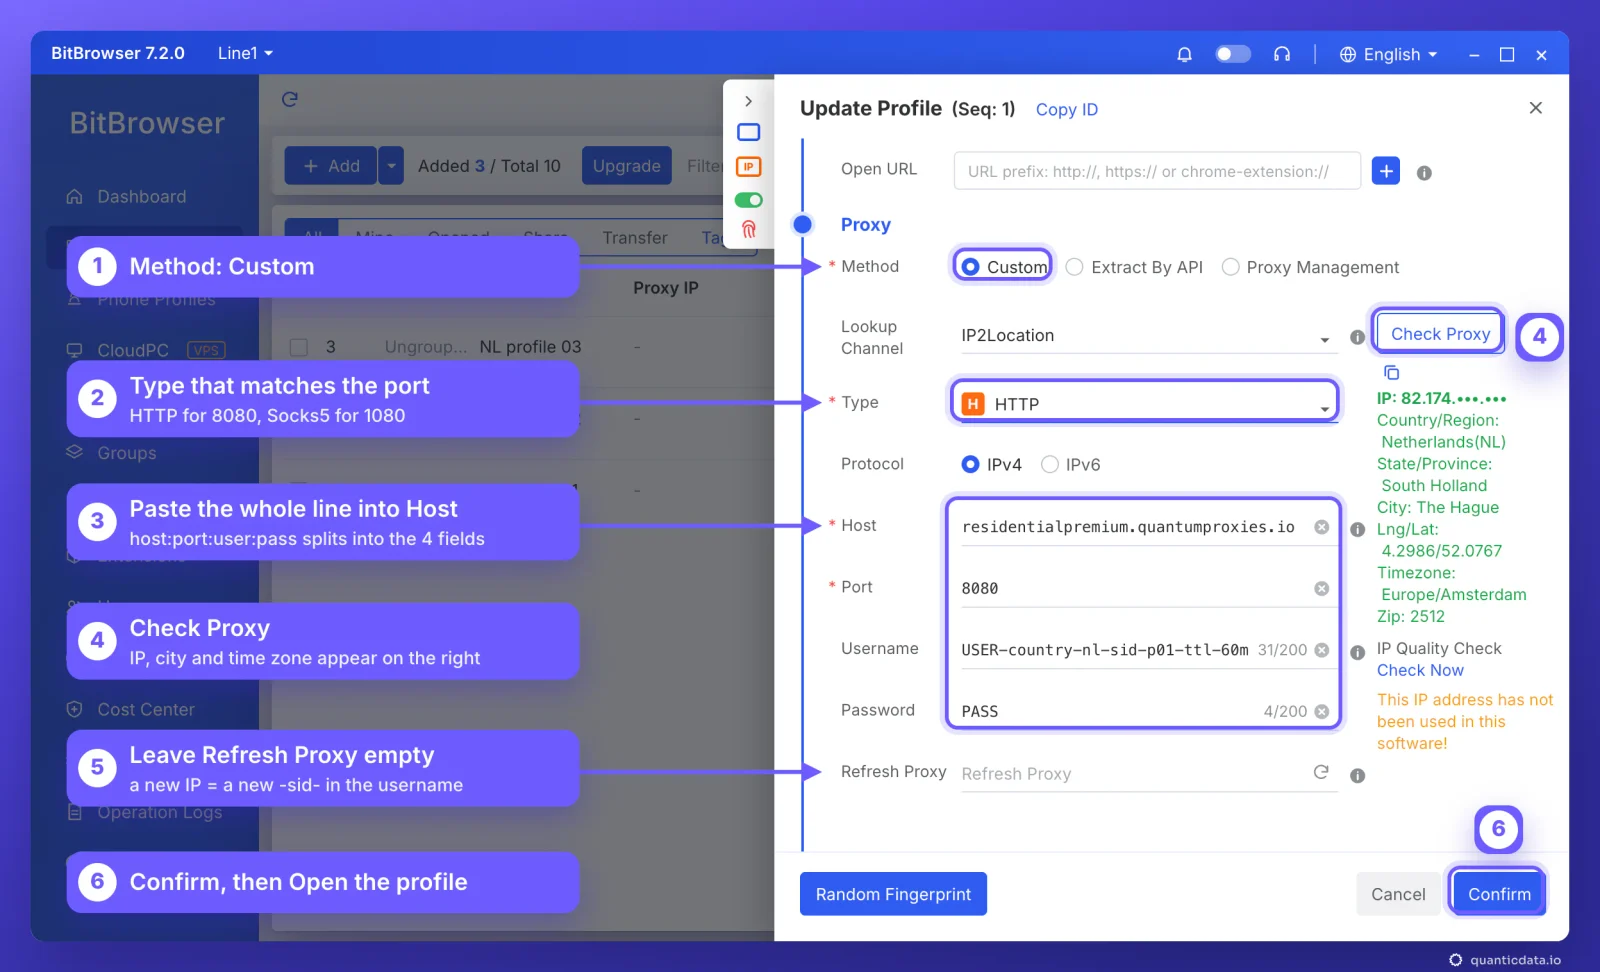Viewport: 1600px width, 972px height.
Task: Click the Upgrade button
Action: tap(627, 166)
